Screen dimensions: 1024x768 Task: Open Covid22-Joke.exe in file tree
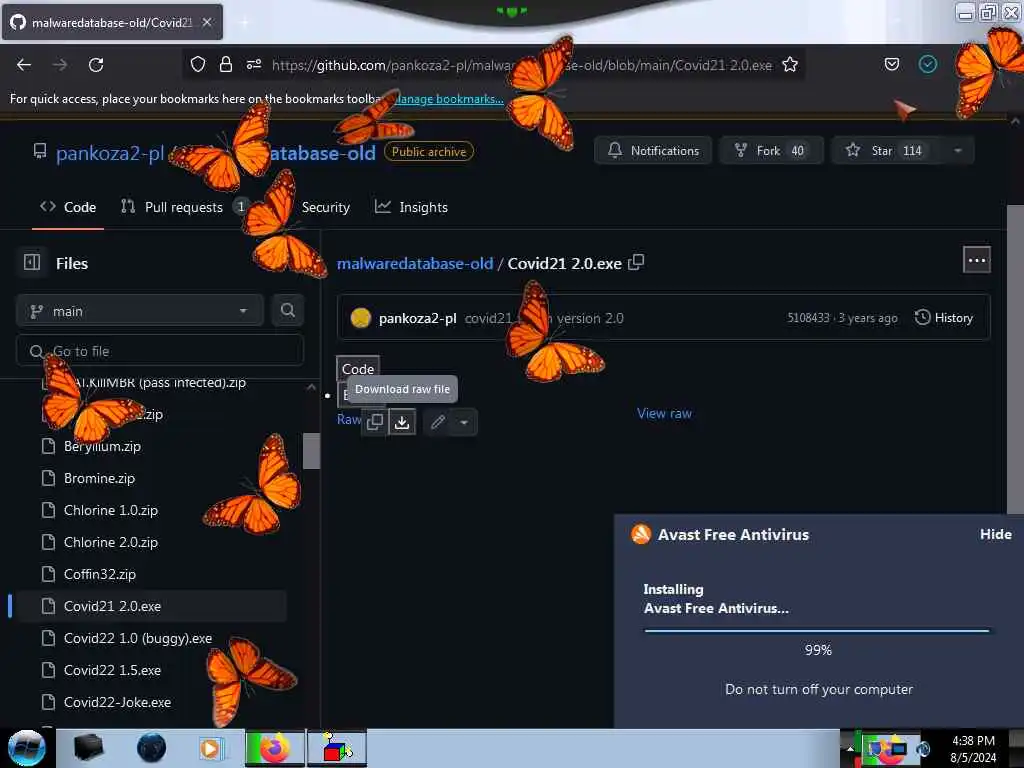(117, 702)
